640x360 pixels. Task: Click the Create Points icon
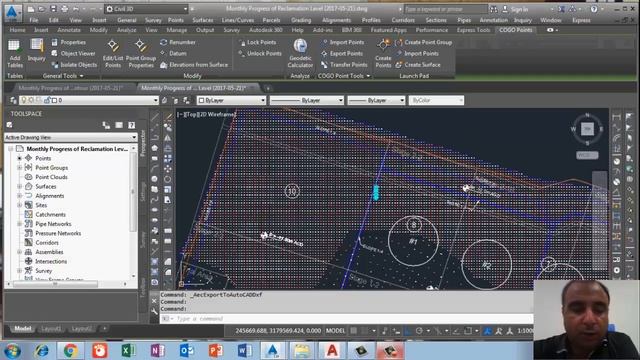point(383,53)
